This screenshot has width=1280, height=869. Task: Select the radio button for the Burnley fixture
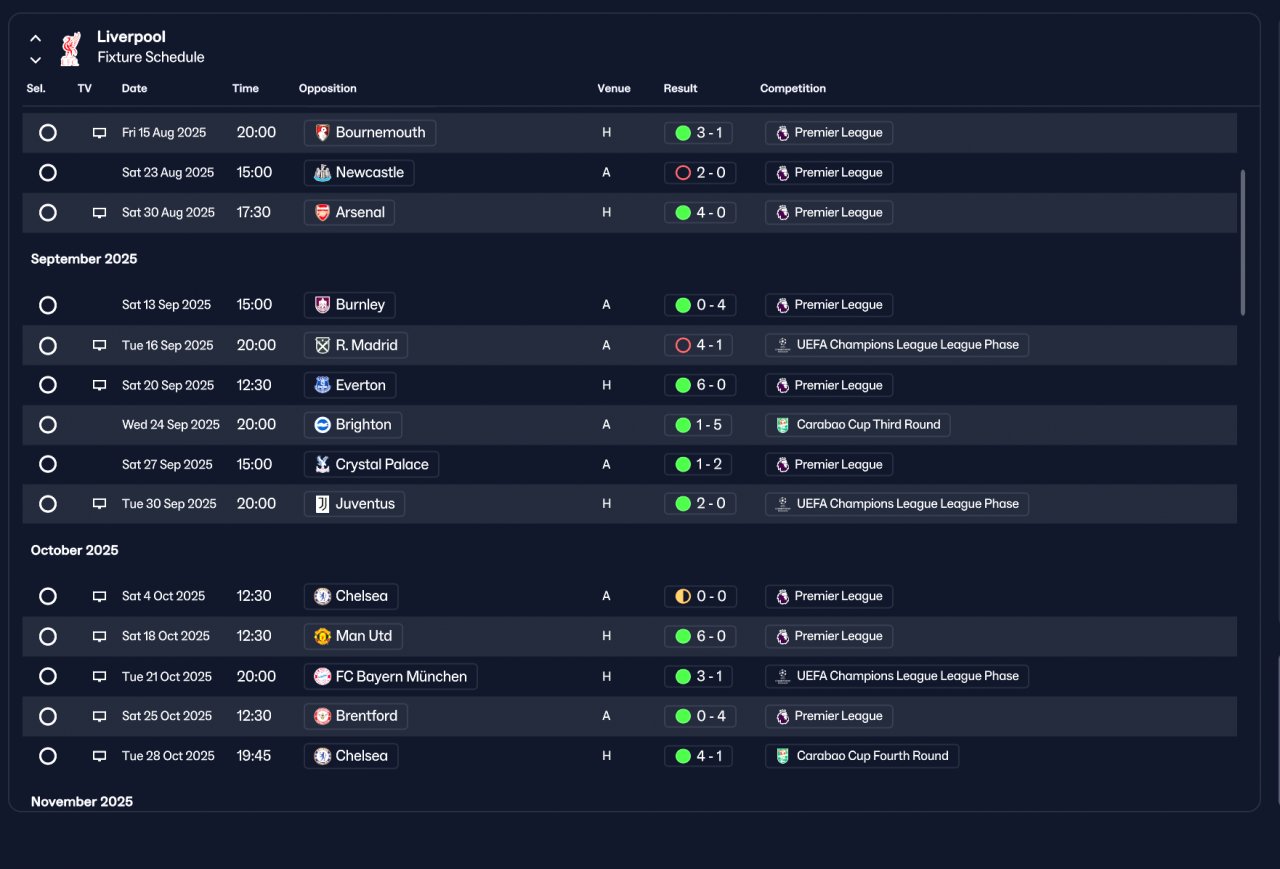(47, 305)
